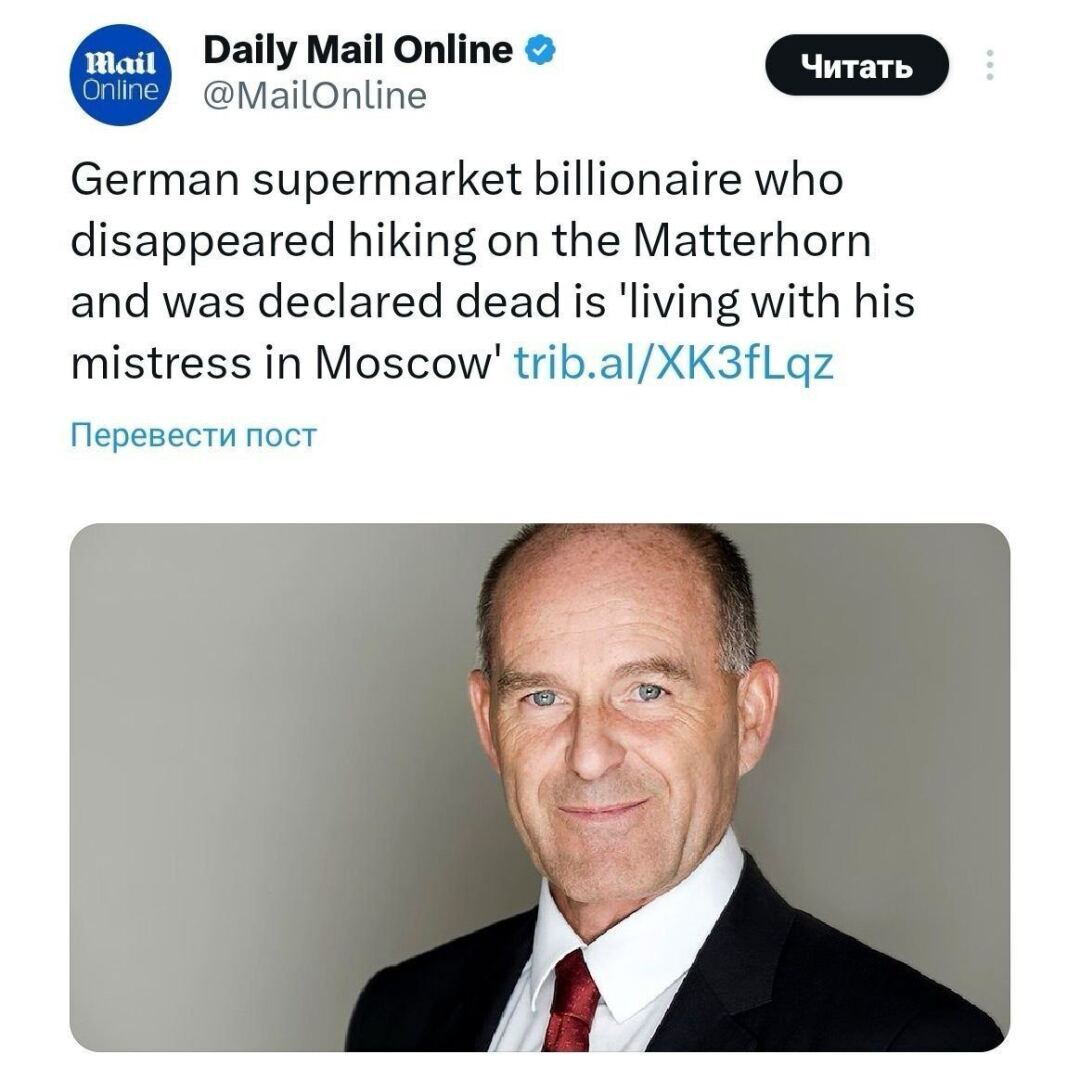This screenshot has height=1080, width=1080.
Task: Click the 'Online' word in the logo
Action: pos(120,90)
